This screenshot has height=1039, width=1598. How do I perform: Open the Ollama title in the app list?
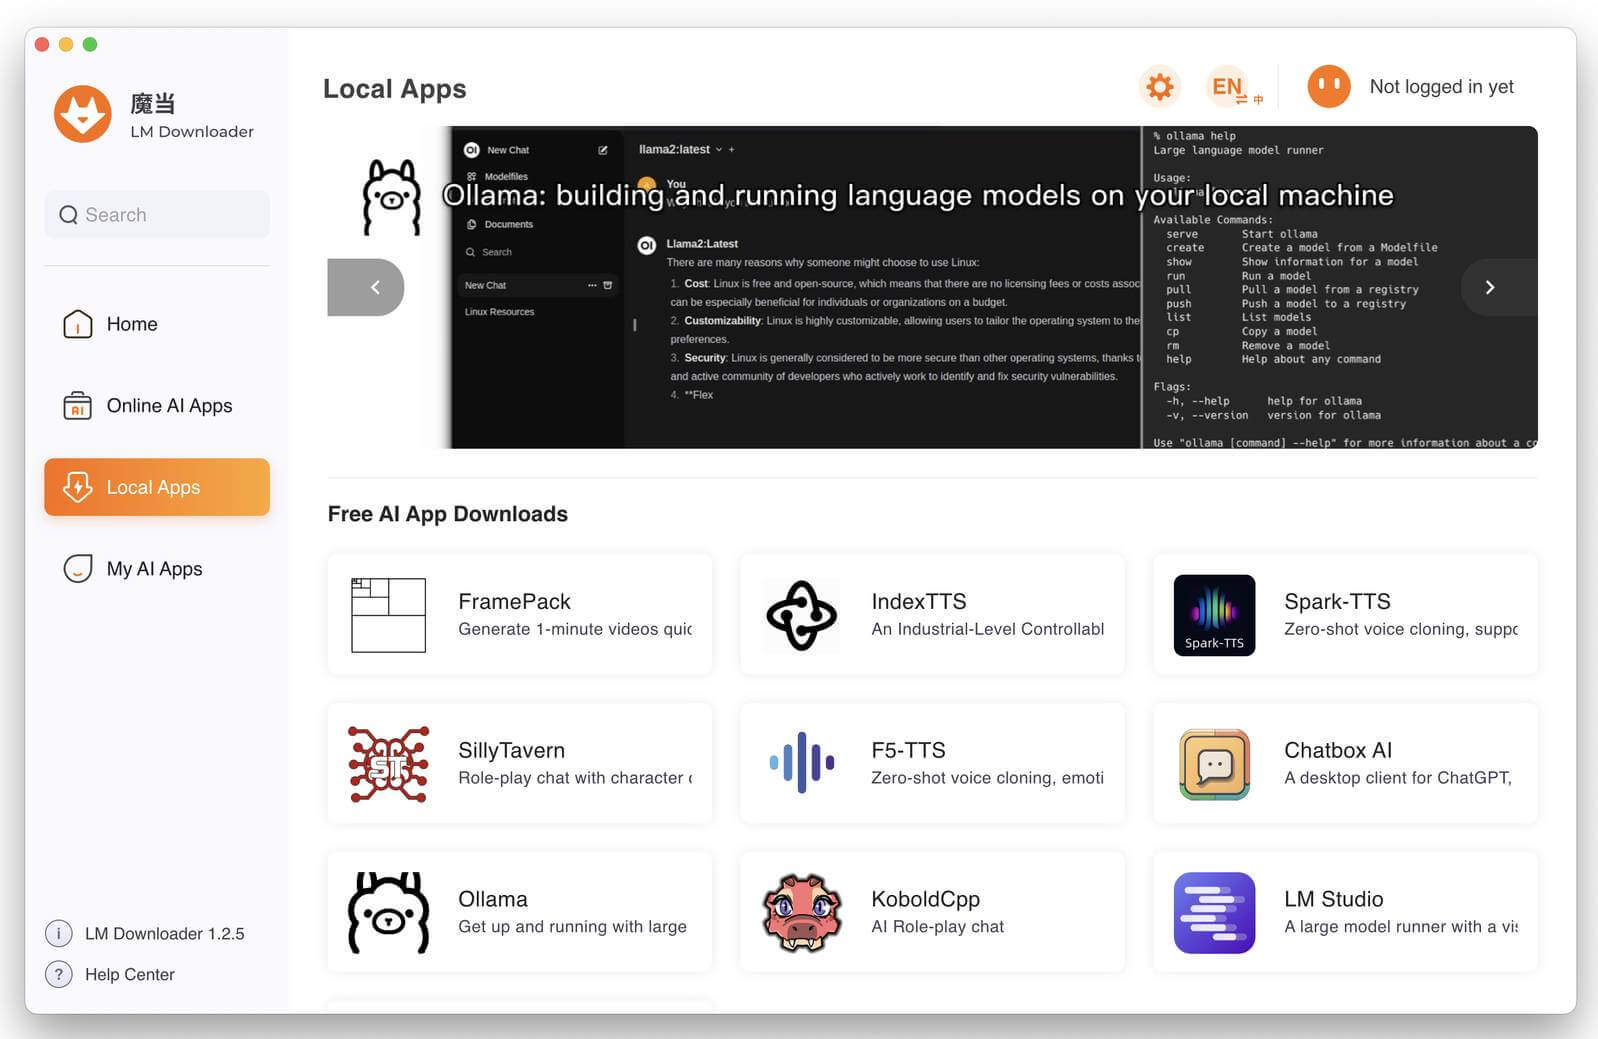click(493, 899)
